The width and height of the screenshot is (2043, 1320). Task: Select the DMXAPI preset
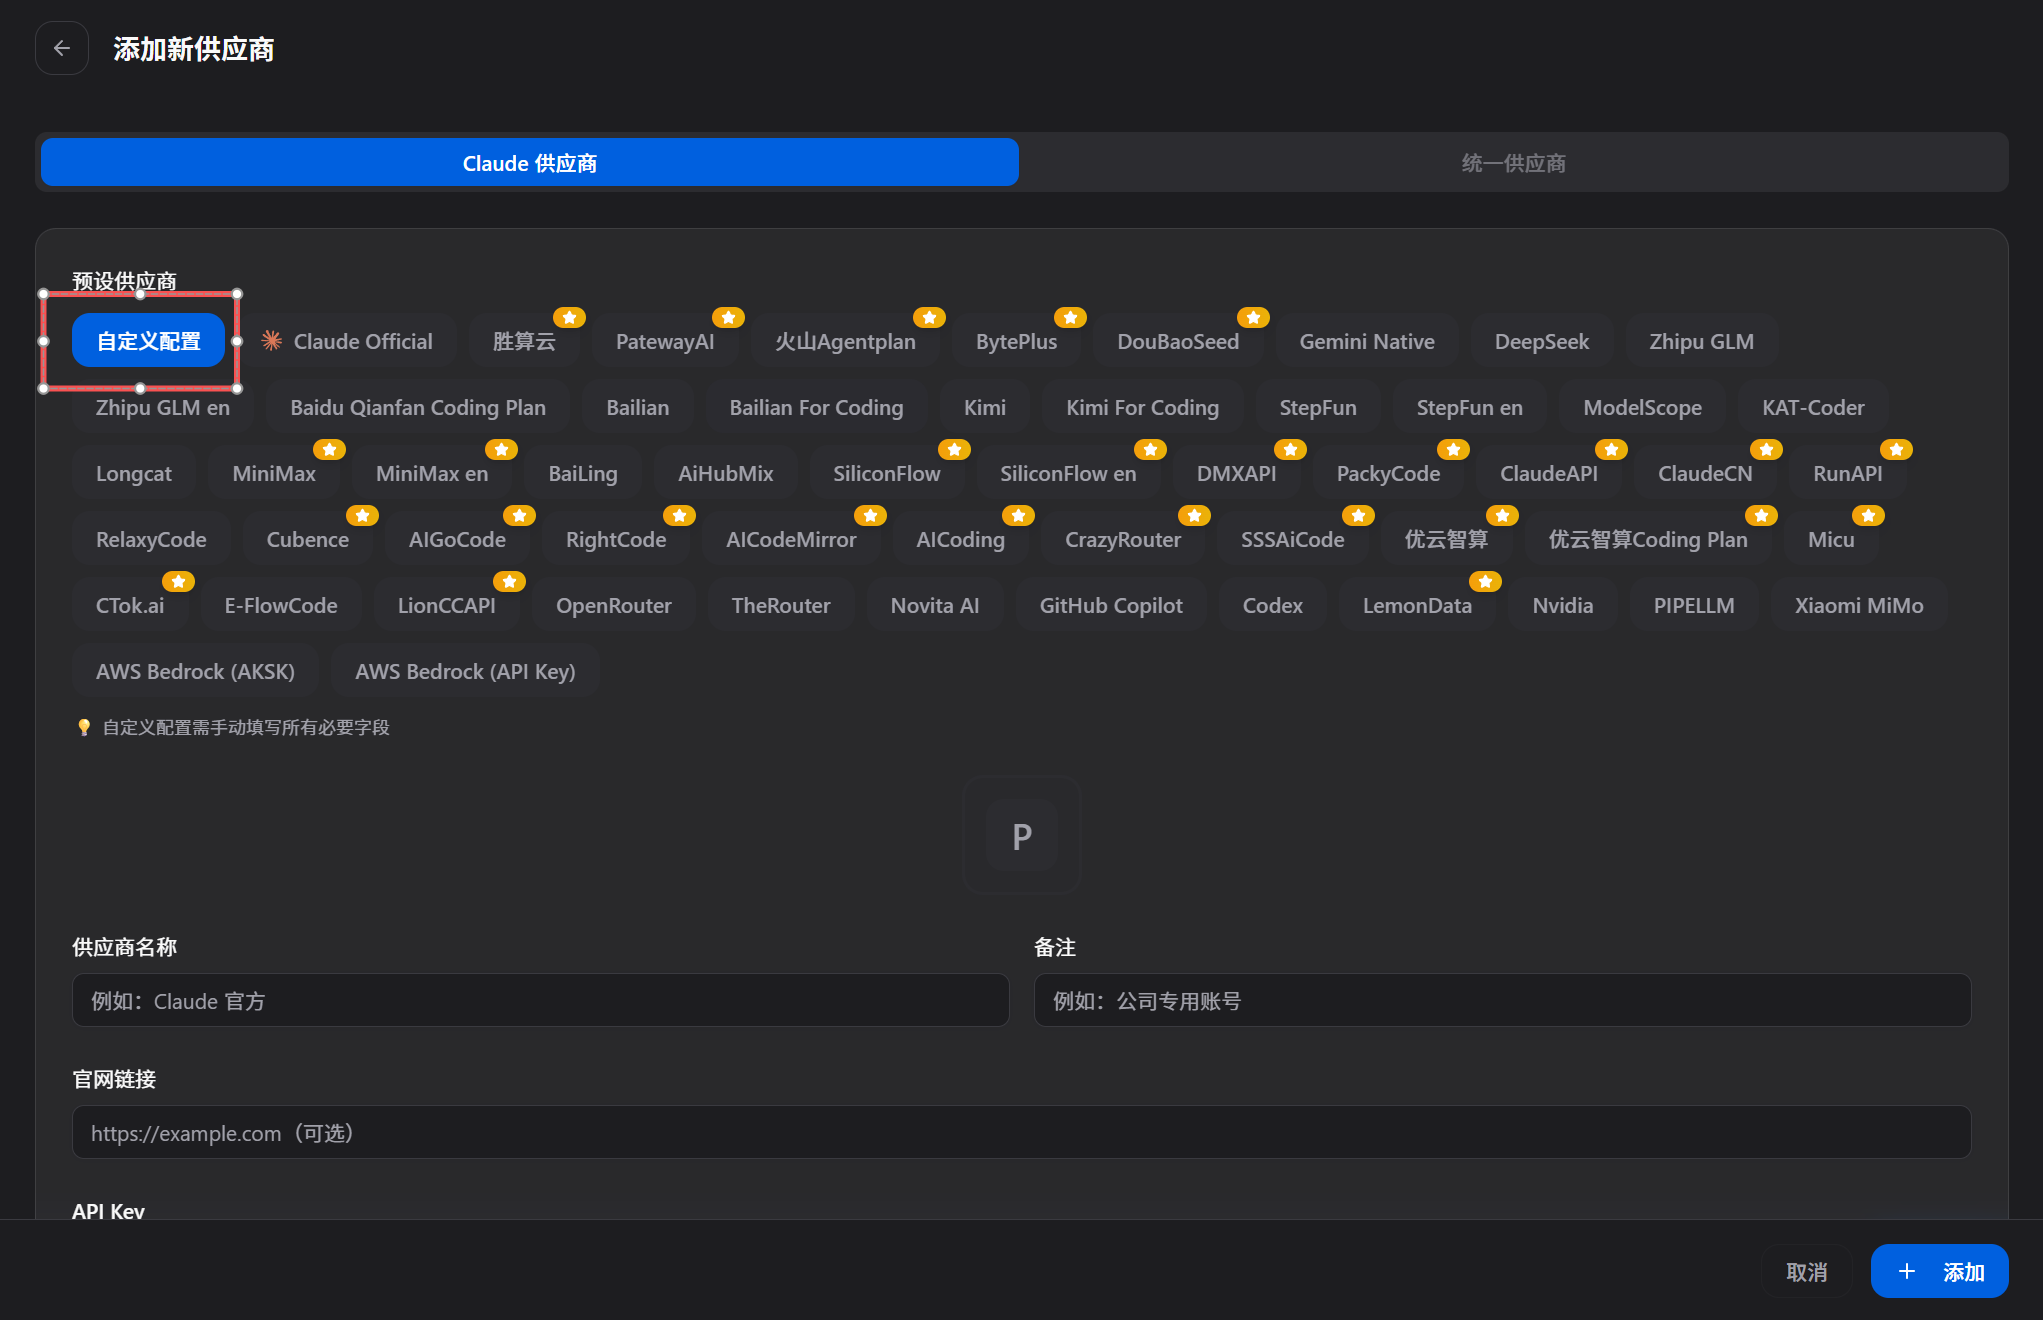click(1236, 473)
